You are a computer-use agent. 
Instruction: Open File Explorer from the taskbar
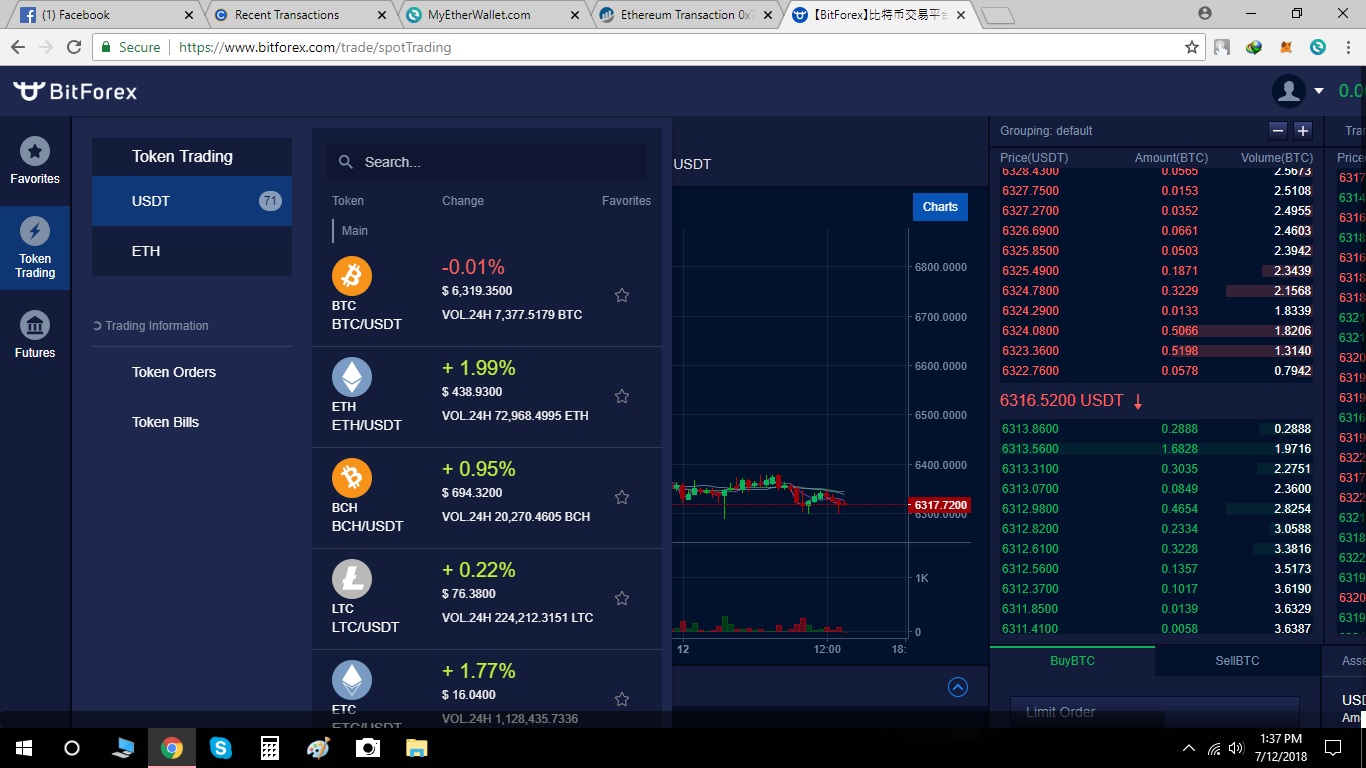point(416,748)
